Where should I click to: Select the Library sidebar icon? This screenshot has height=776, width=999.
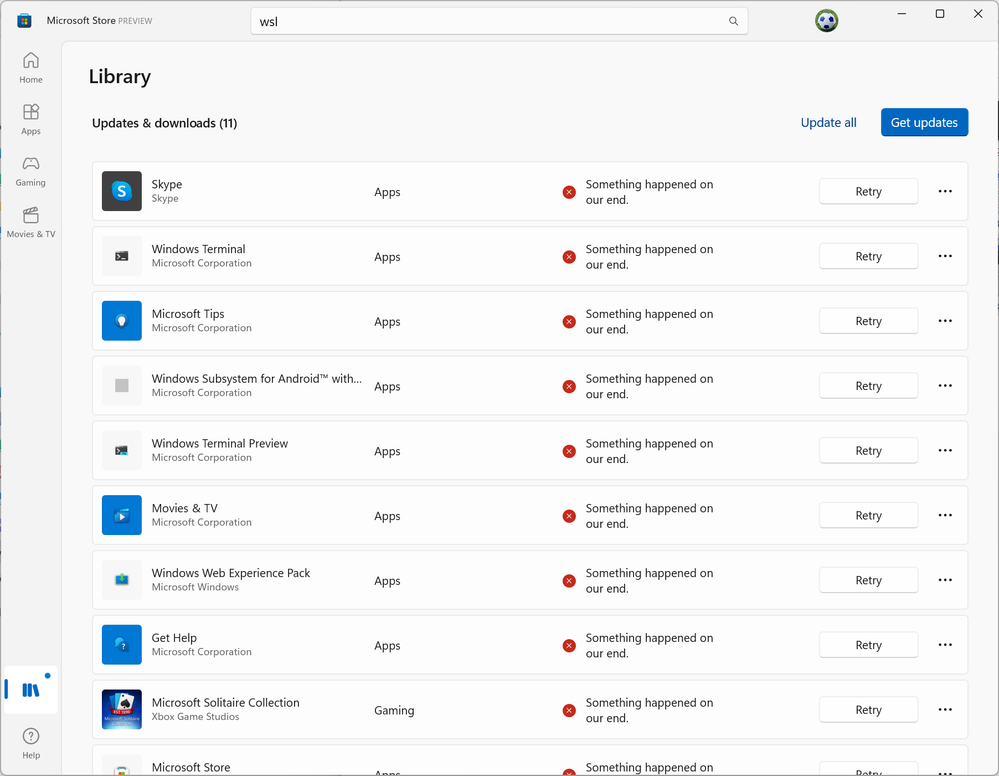coord(31,689)
